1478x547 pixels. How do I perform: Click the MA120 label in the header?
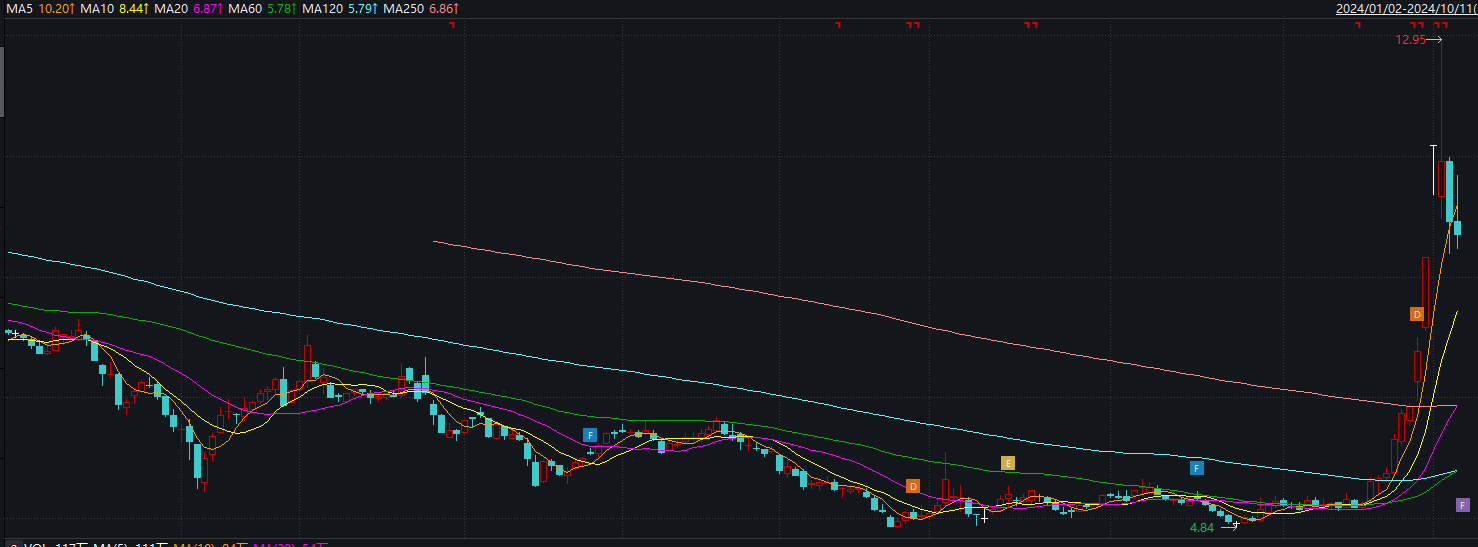click(x=322, y=9)
